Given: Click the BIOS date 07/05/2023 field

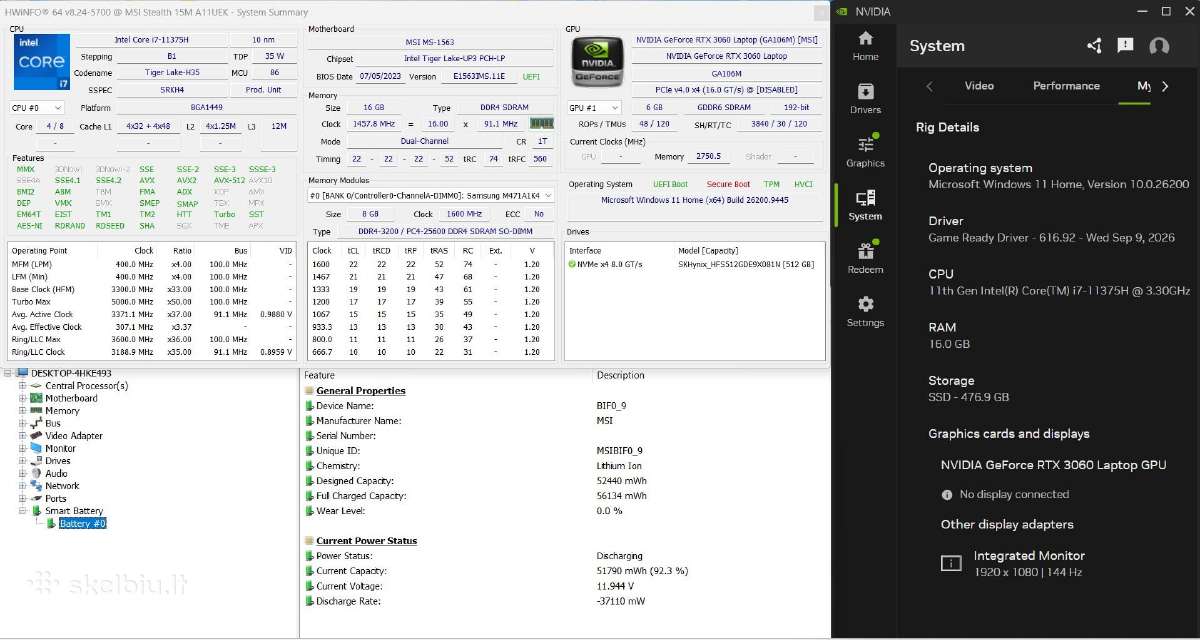Looking at the screenshot, I should [381, 76].
